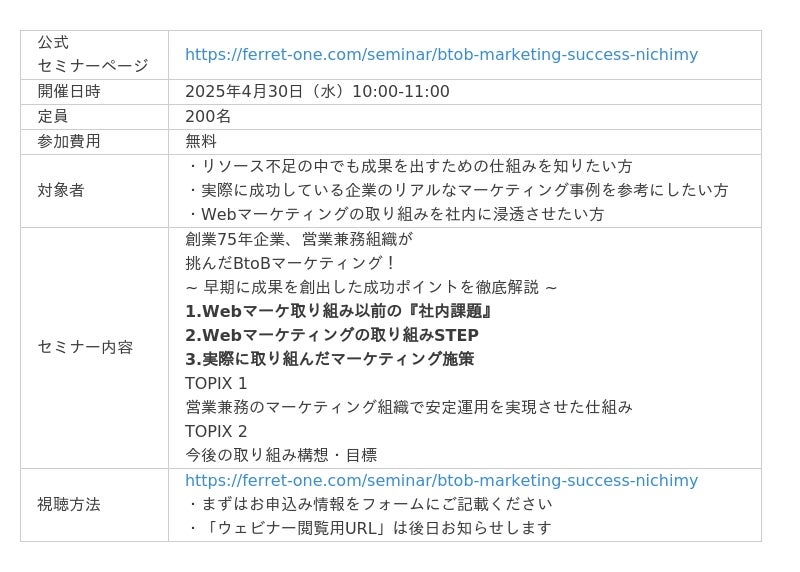Screen dimensions: 800x572
Task: Click the 定員 label cell
Action: [x=94, y=116]
